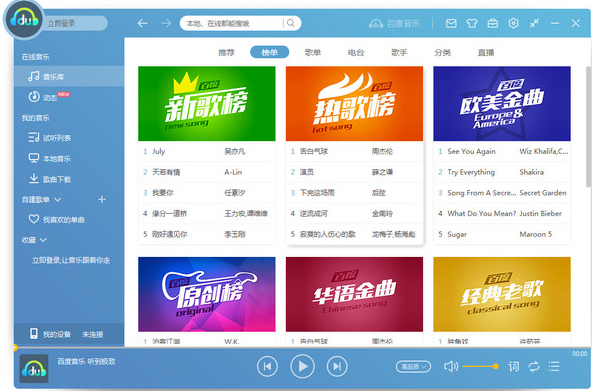The image size is (592, 391).
Task: Switch to mini mode icon
Action: (534, 23)
